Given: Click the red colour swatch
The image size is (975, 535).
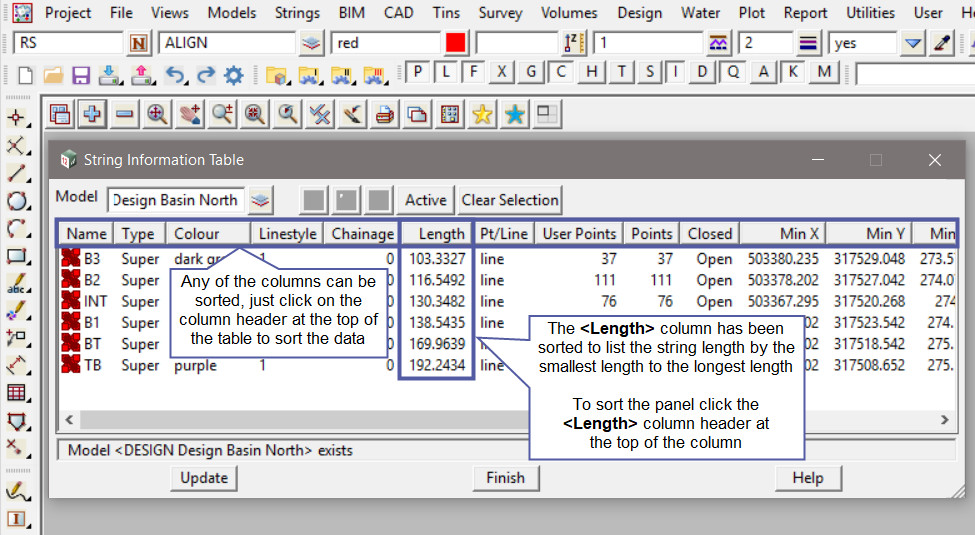Looking at the screenshot, I should pos(456,43).
